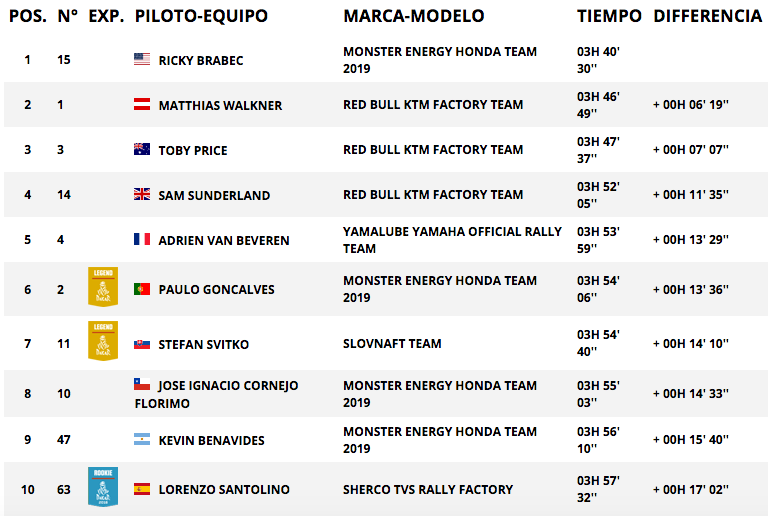The width and height of the screenshot is (768, 516).
Task: Select the TIEMPO column header
Action: click(x=609, y=16)
